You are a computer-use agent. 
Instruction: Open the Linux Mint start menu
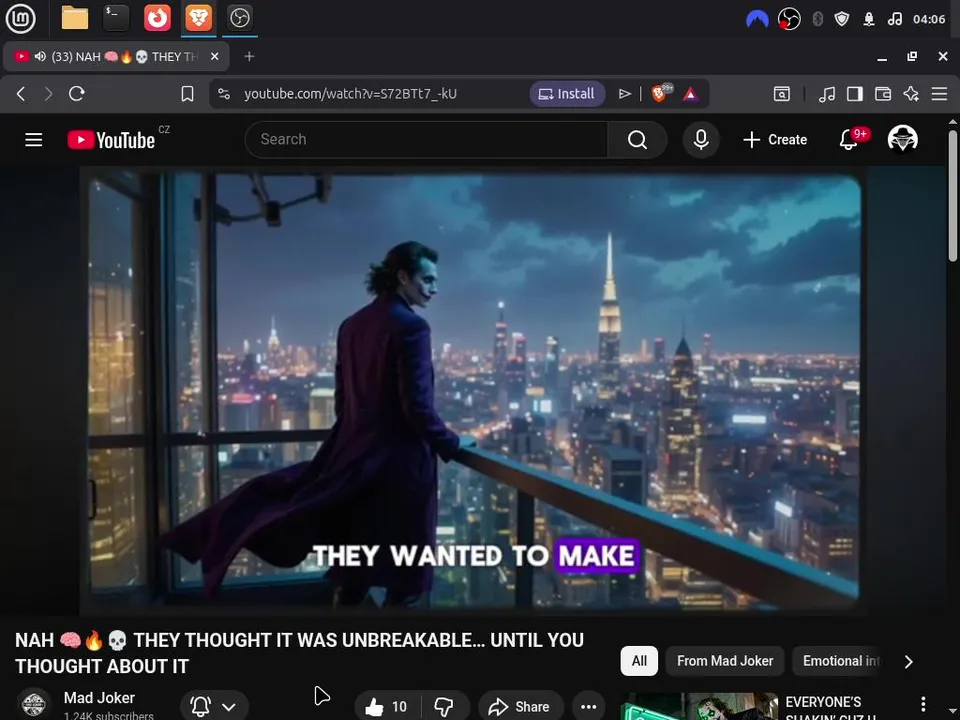20,18
